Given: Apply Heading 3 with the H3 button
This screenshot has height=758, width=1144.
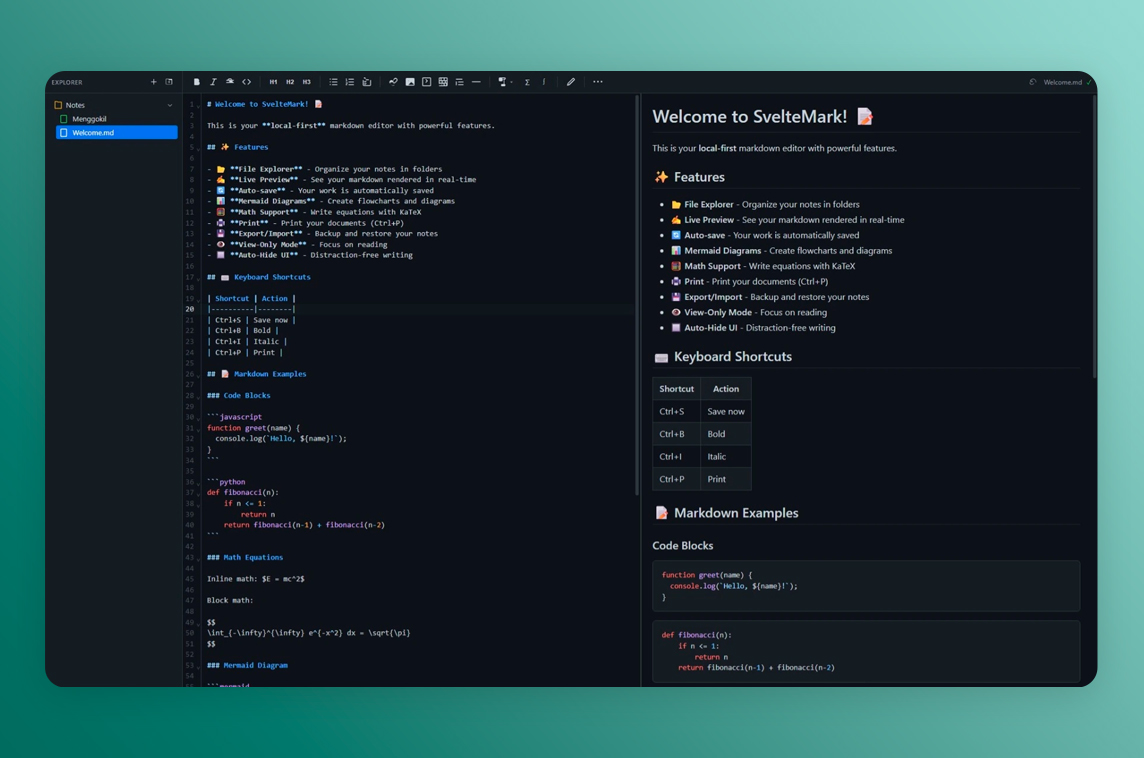Looking at the screenshot, I should [x=307, y=82].
